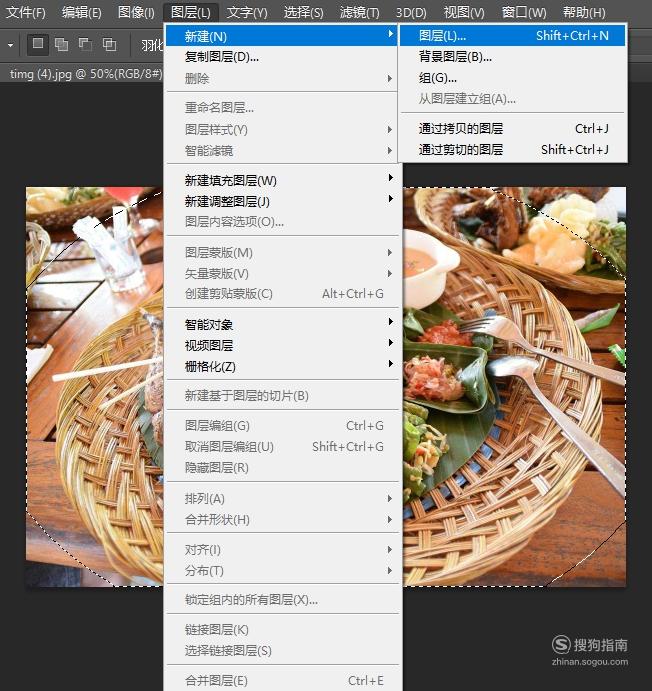Select the Add to Selection icon
This screenshot has height=691, width=652.
point(61,44)
